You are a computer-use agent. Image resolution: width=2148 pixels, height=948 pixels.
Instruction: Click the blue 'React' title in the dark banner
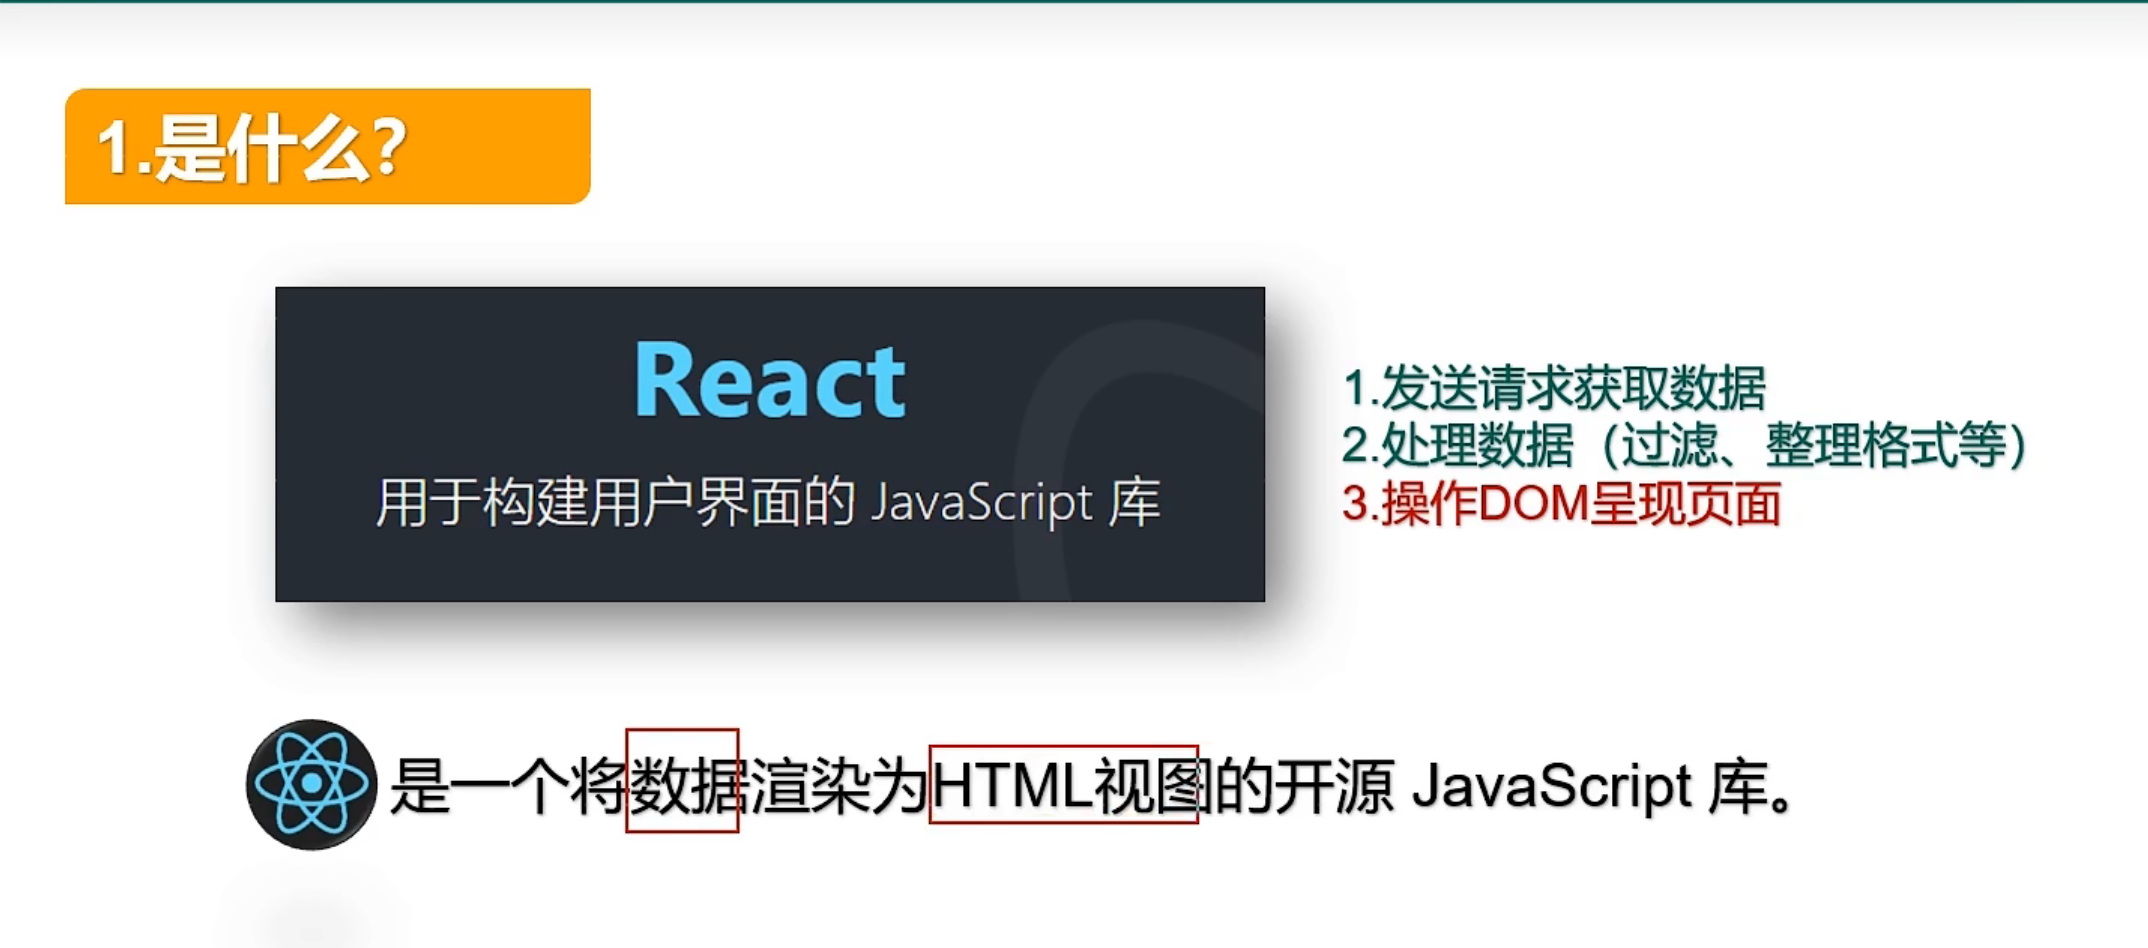pyautogui.click(x=770, y=380)
